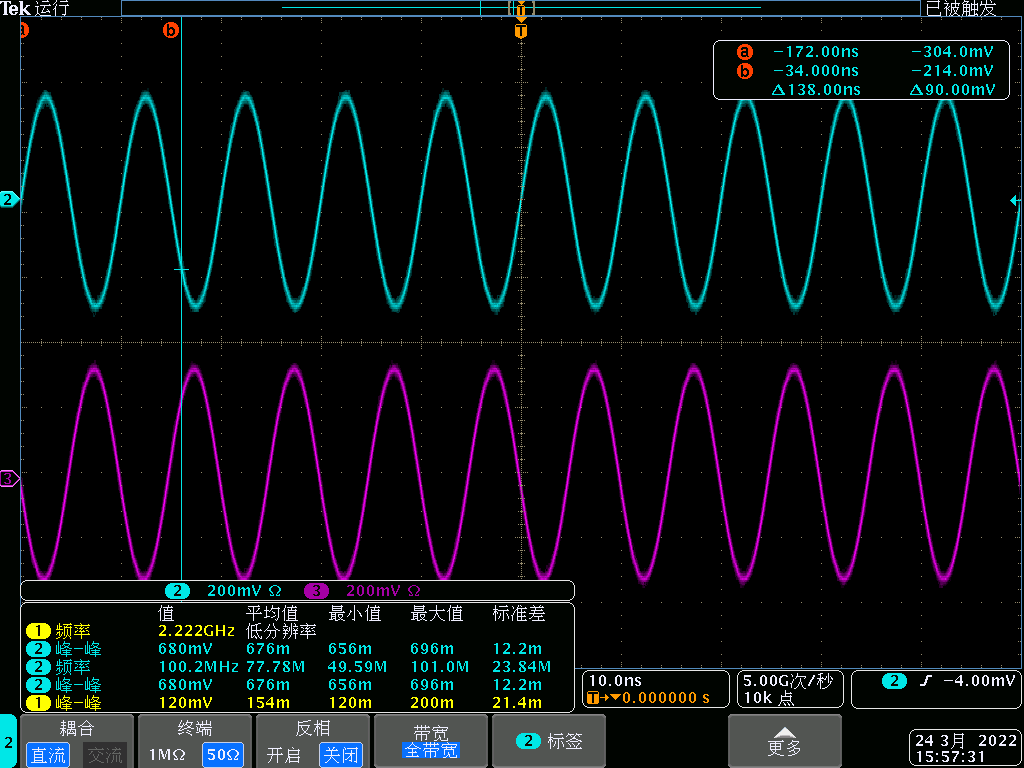
Task: Select invert 关闭 off
Action: pos(341,756)
